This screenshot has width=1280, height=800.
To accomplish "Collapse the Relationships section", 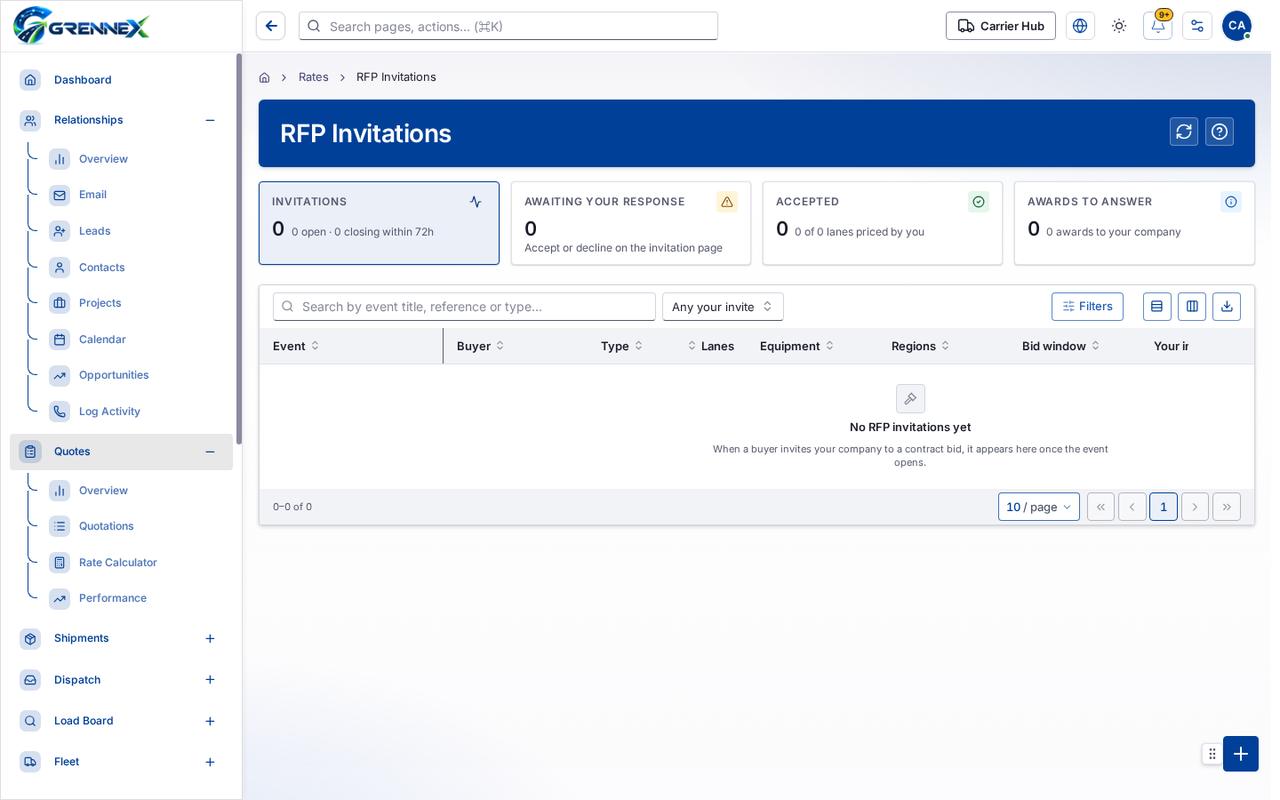I will 210,120.
